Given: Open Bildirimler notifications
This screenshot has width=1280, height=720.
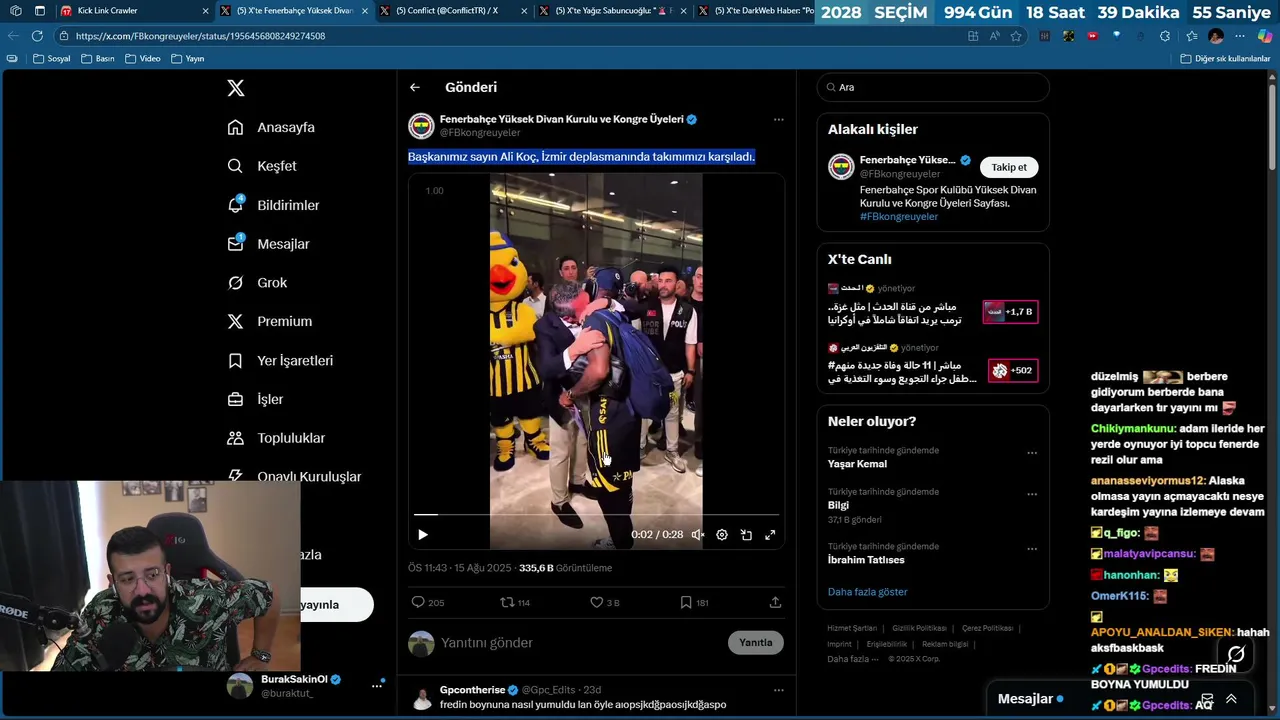Looking at the screenshot, I should 274,205.
